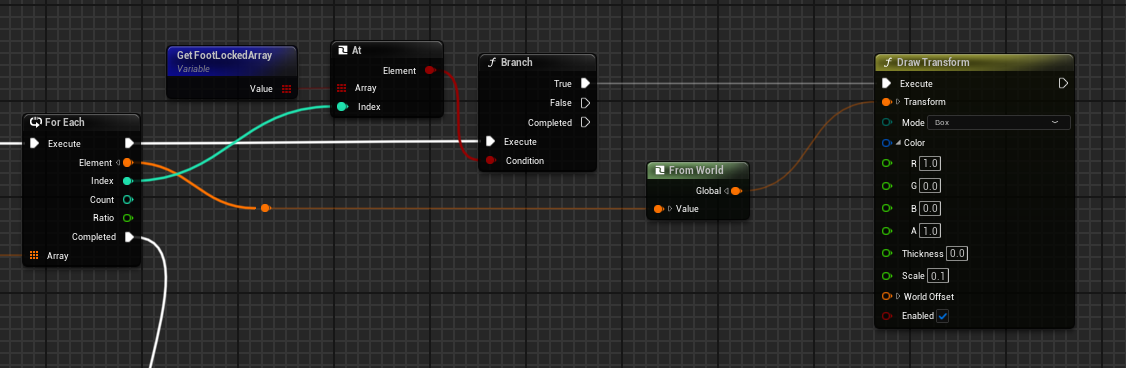The image size is (1126, 368).
Task: Click the At node Element output pin
Action: pos(429,70)
